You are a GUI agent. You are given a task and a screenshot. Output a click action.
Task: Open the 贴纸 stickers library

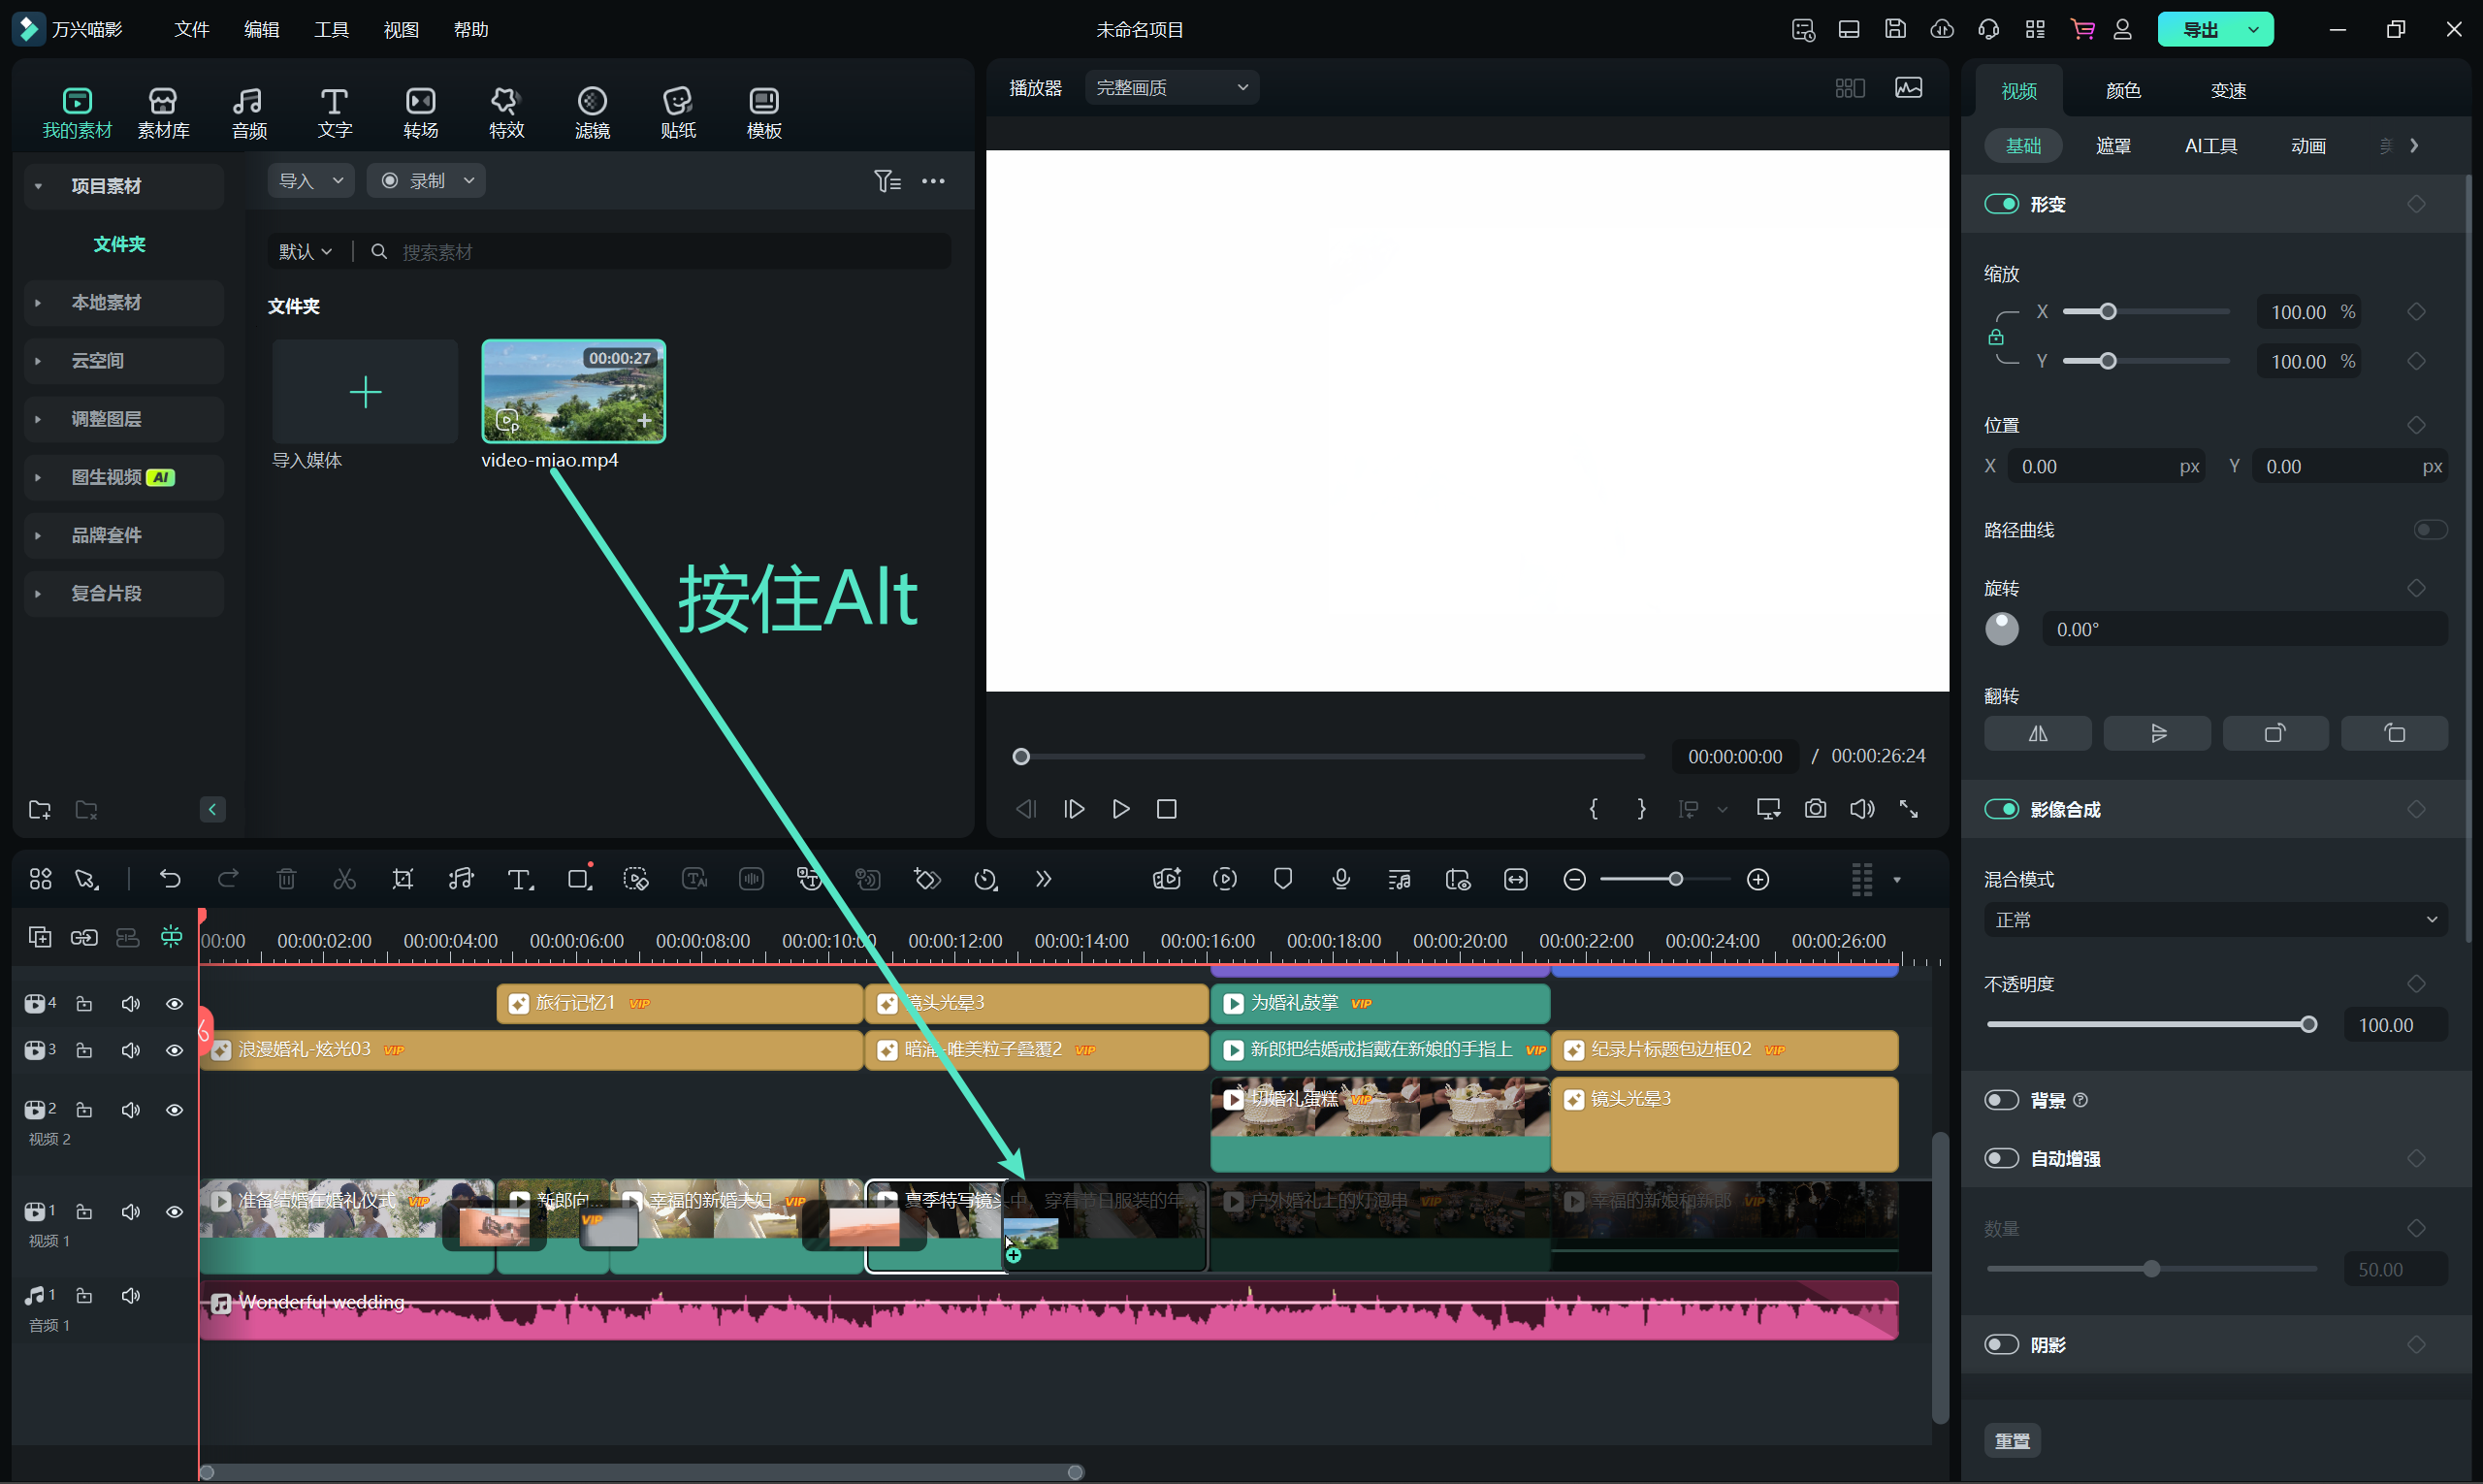(677, 112)
